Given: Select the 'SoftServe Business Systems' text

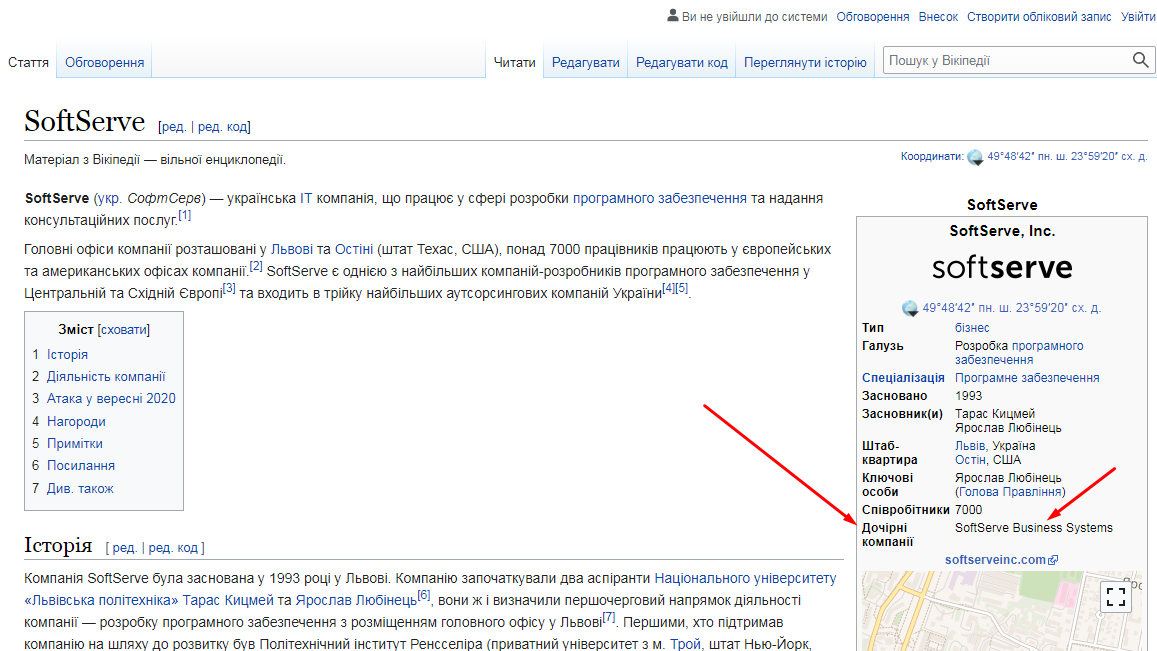Looking at the screenshot, I should [x=1034, y=528].
